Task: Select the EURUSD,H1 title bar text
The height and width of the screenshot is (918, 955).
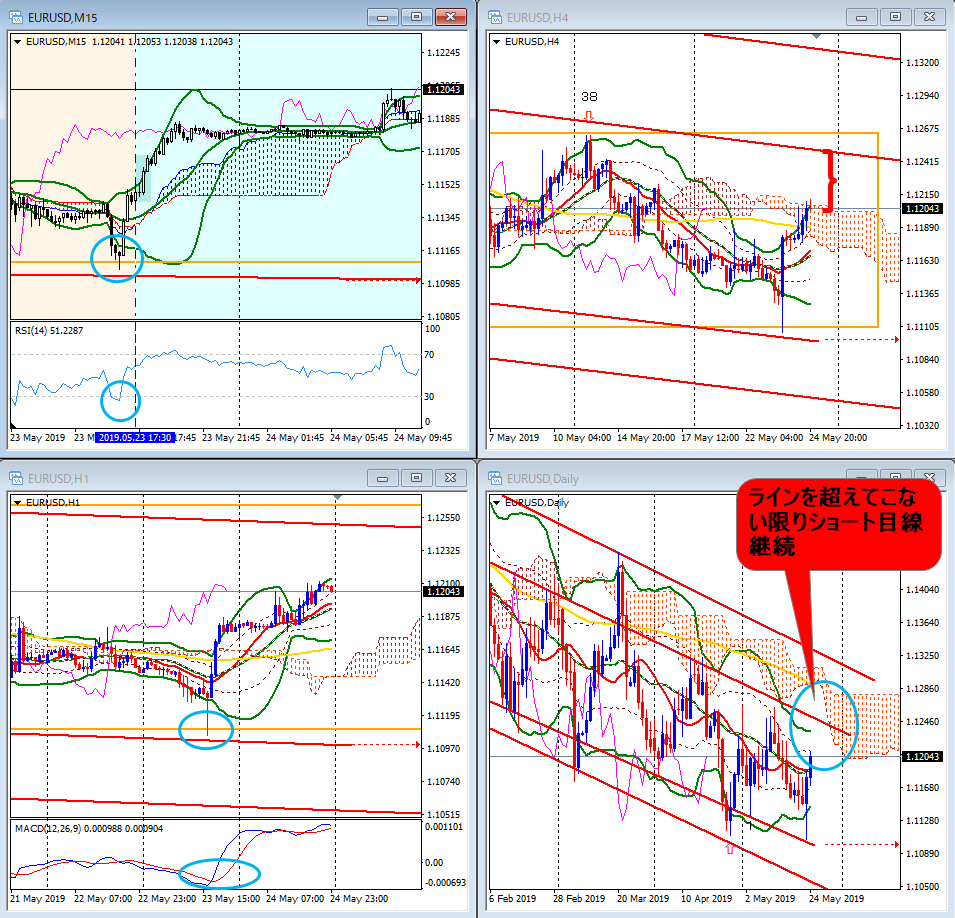Action: pyautogui.click(x=58, y=479)
